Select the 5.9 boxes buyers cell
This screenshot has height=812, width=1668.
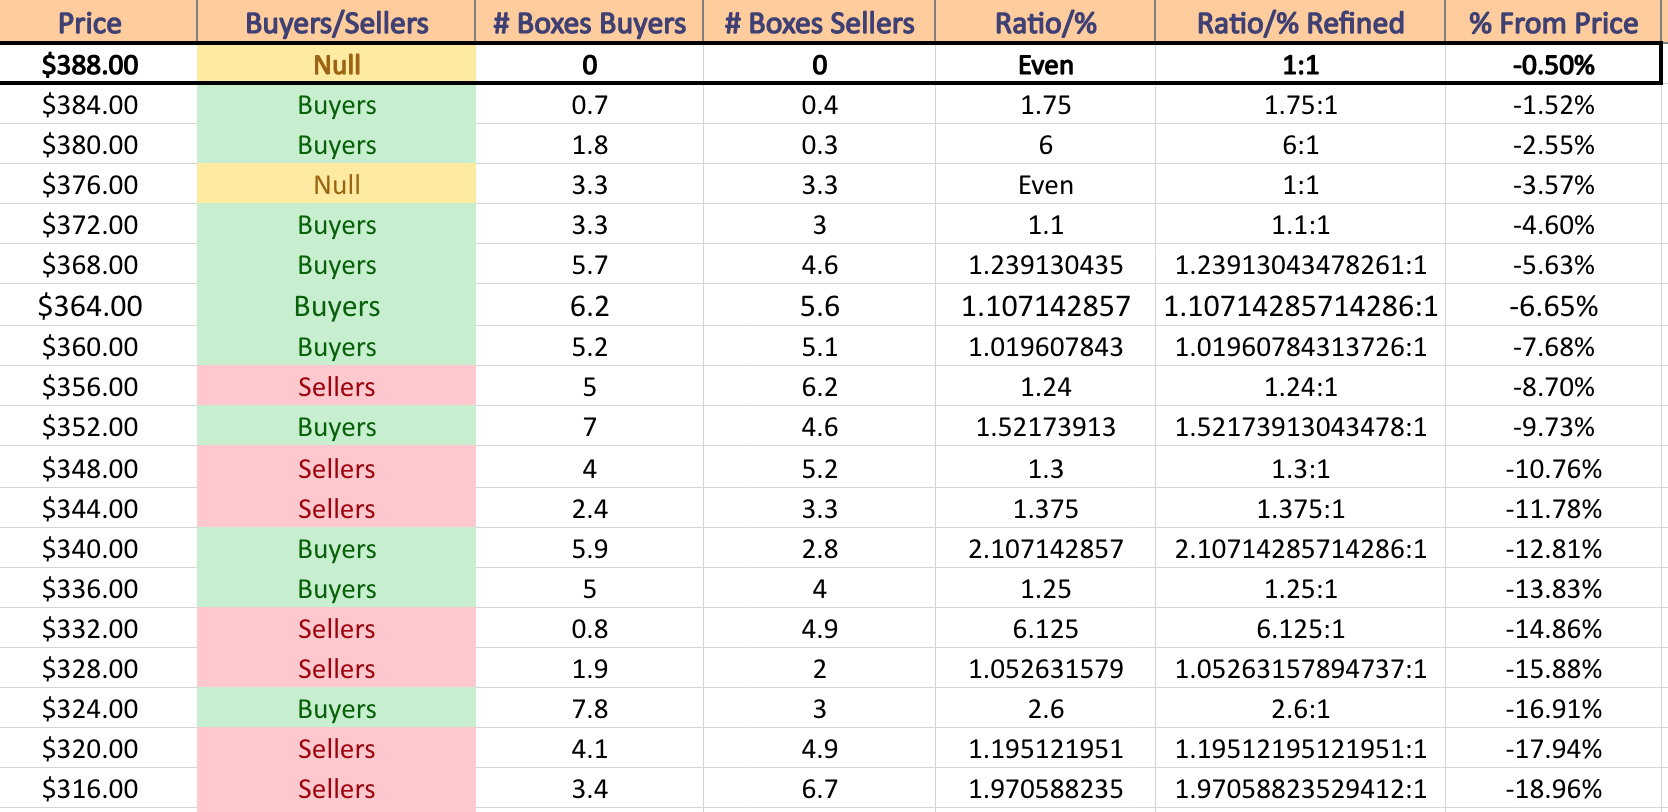pos(589,549)
